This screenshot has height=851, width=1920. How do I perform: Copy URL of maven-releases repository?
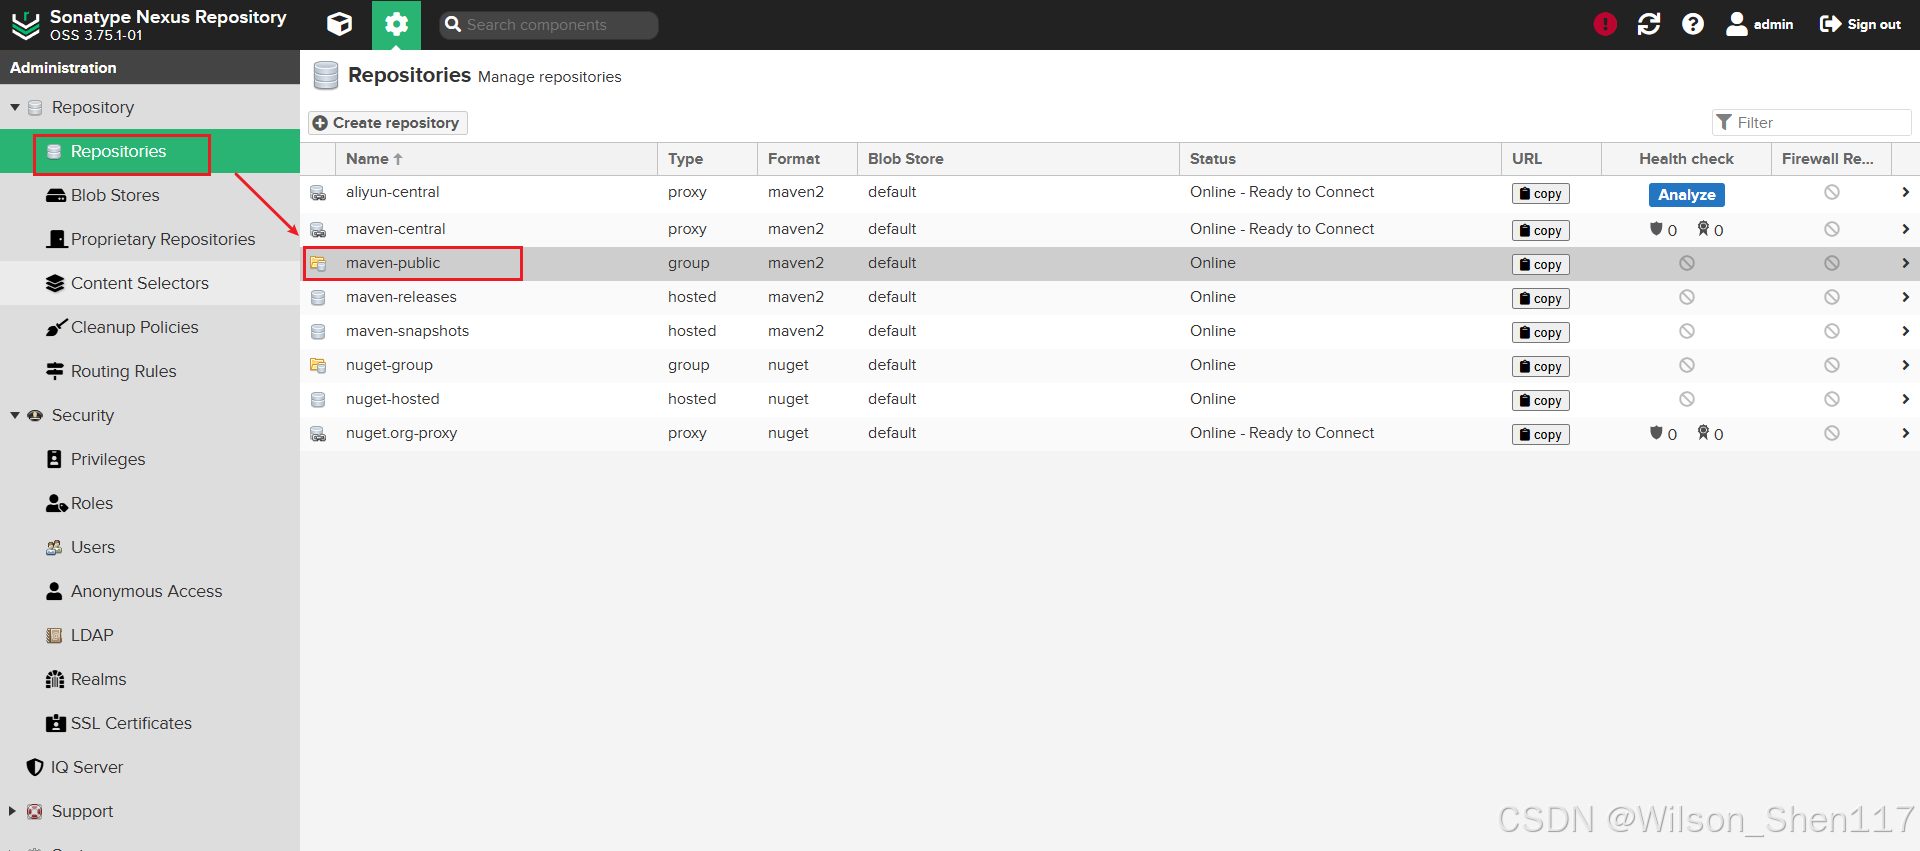click(1540, 299)
